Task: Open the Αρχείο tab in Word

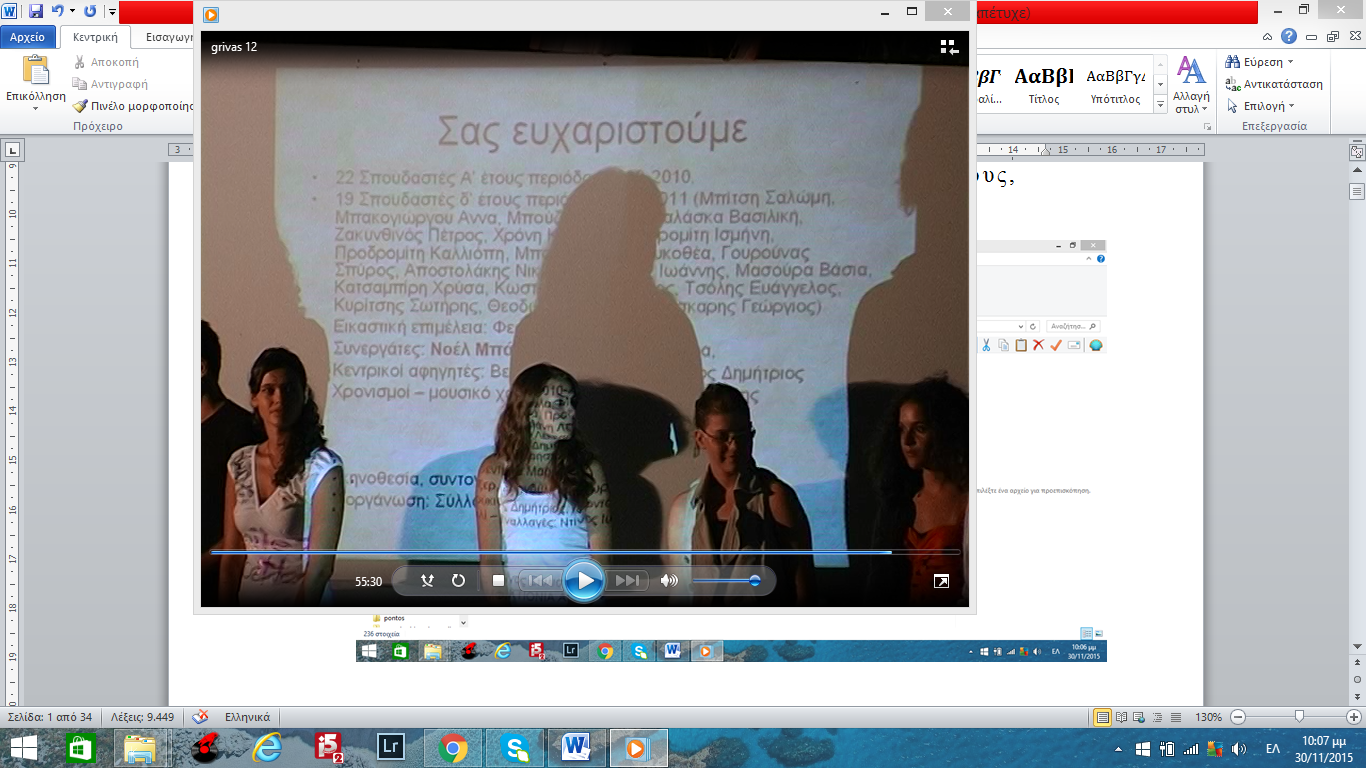Action: point(27,37)
